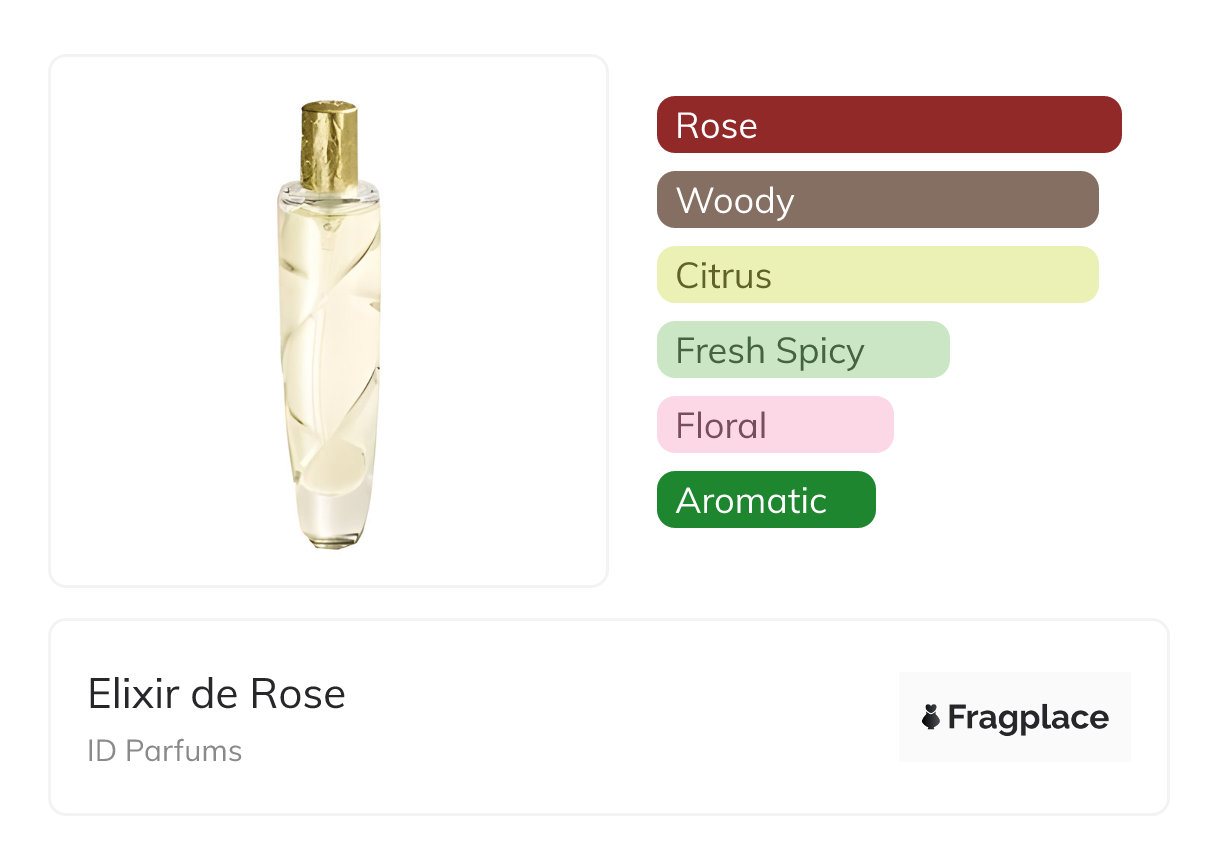Click the Fragplace perfume bottle logo icon
This screenshot has height=864, width=1218.
(931, 717)
